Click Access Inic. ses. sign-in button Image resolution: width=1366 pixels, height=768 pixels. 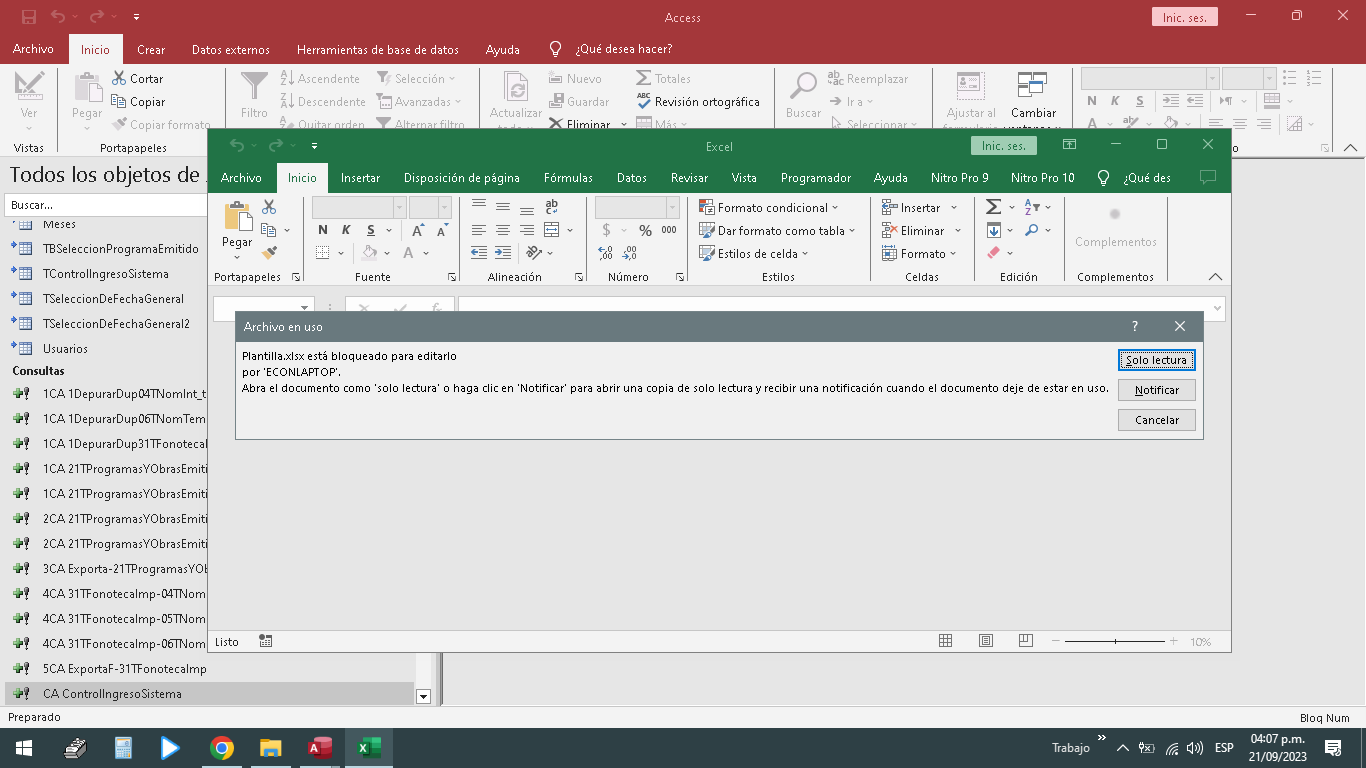[x=1185, y=18]
